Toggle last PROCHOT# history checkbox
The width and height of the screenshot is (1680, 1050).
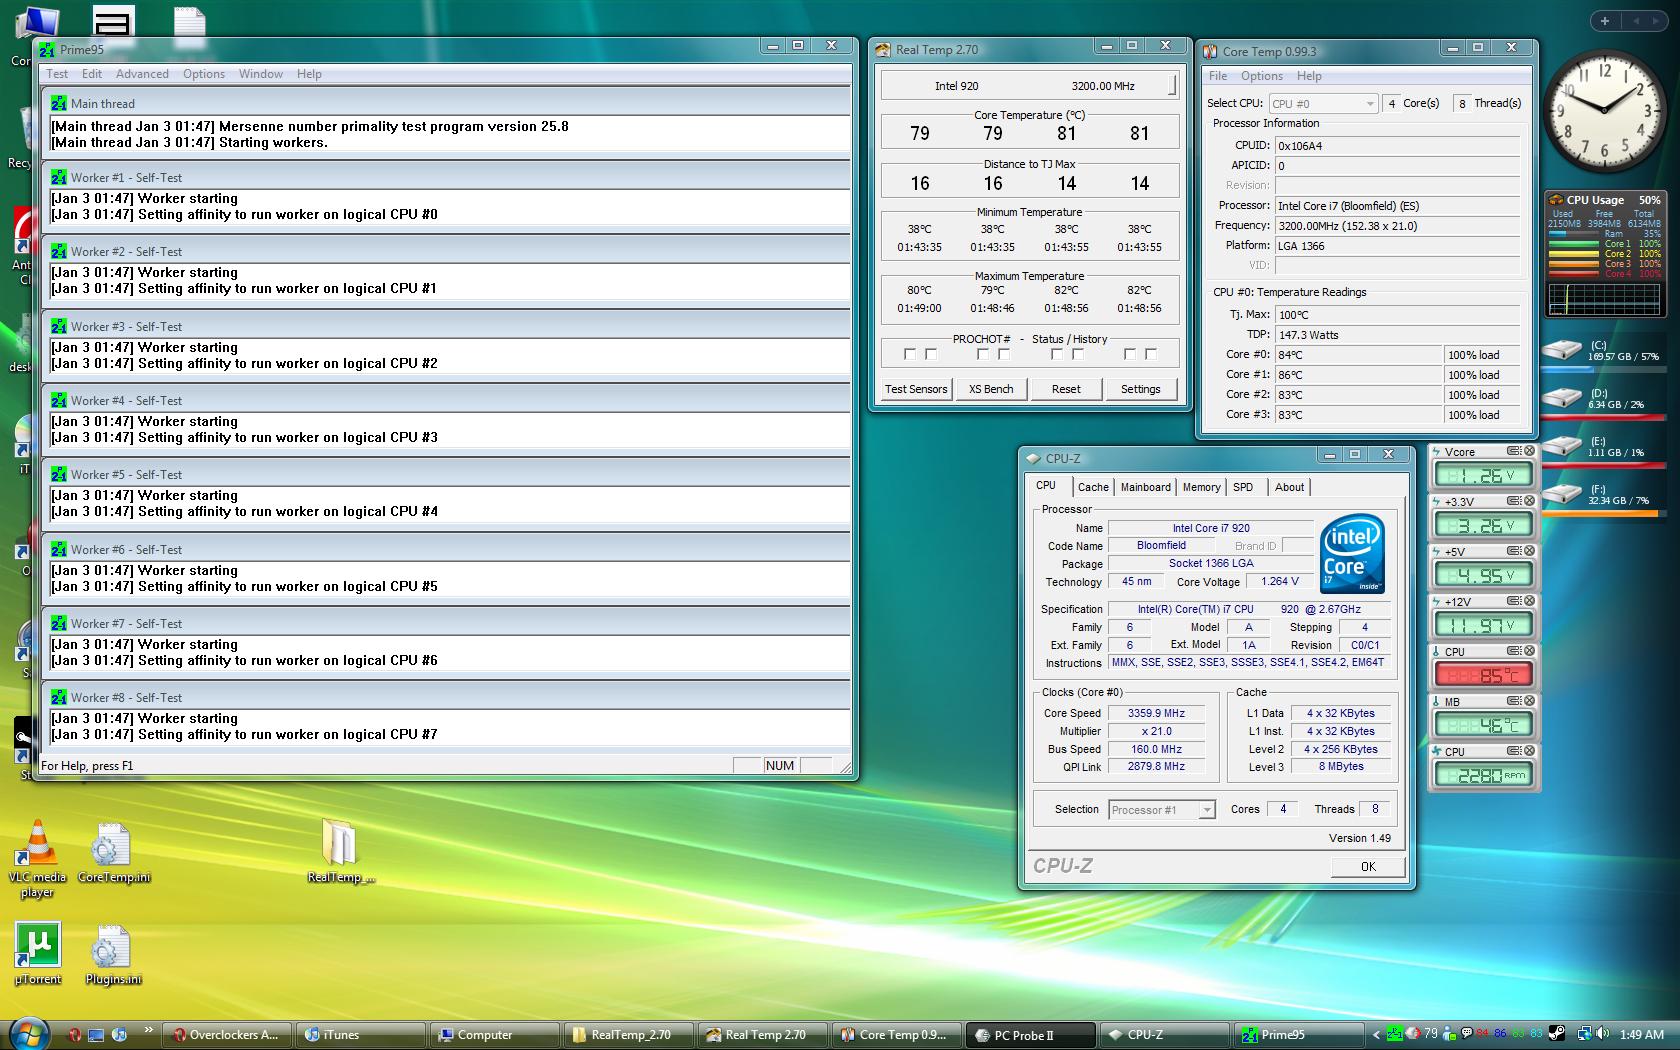point(1151,354)
